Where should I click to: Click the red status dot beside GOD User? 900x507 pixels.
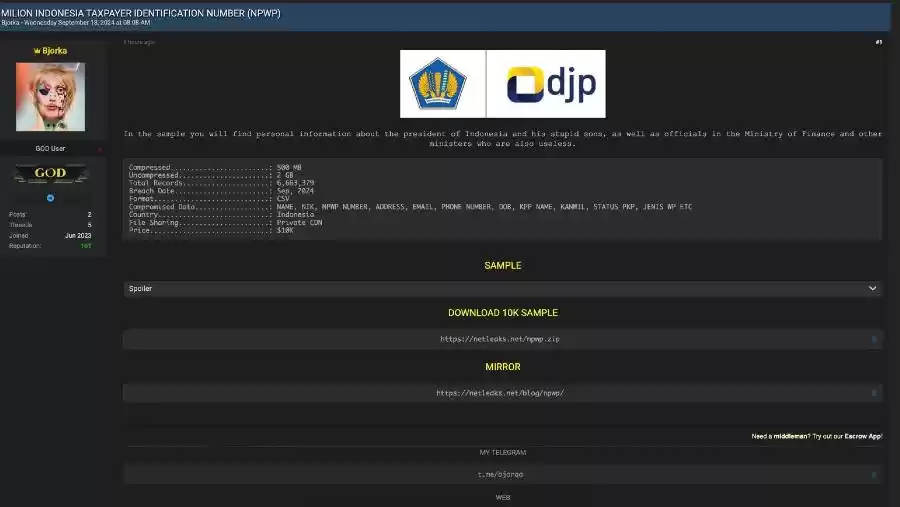(x=99, y=149)
